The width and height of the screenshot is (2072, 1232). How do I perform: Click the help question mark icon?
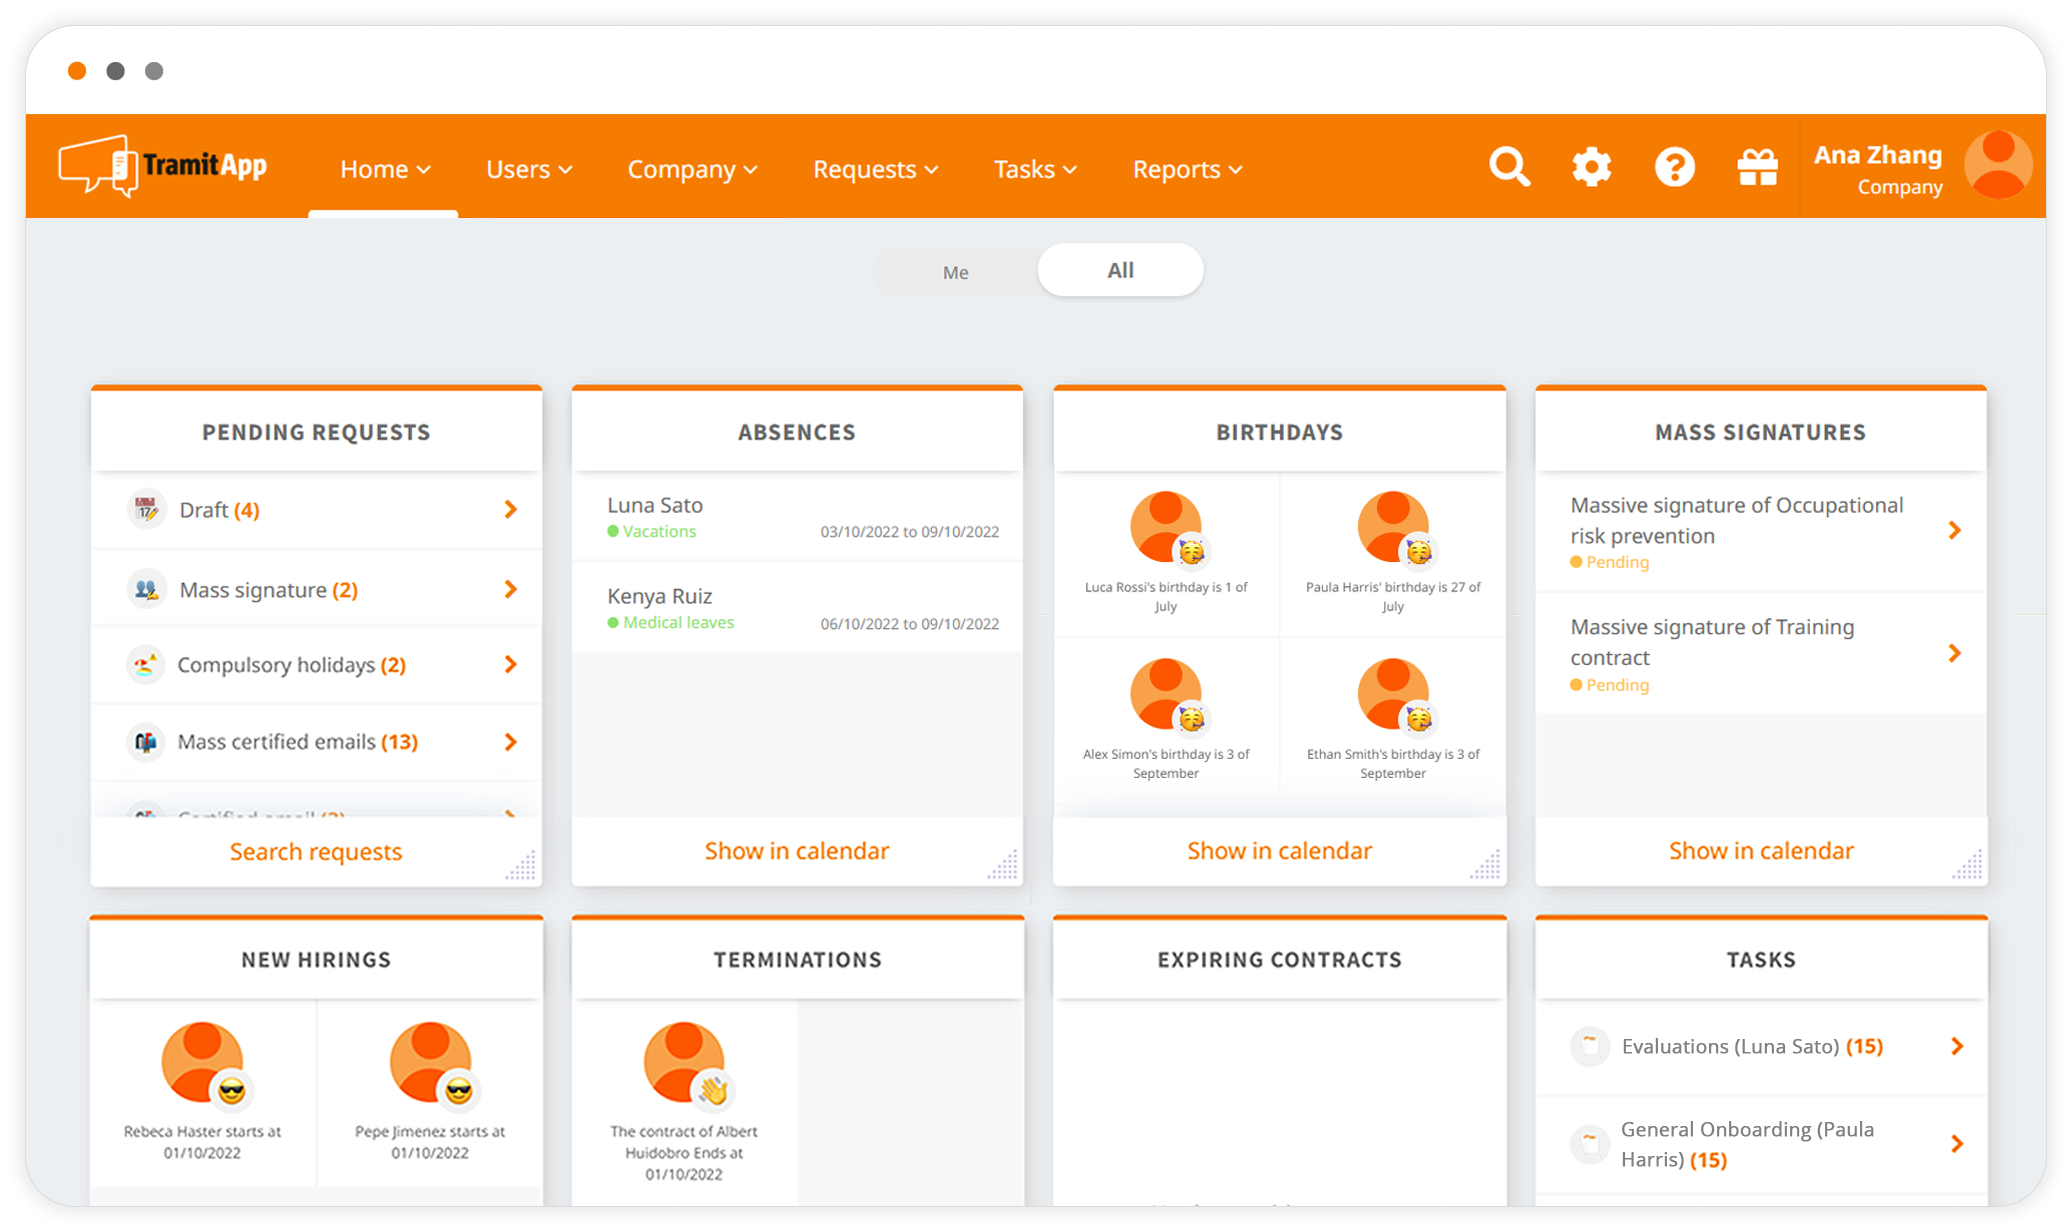[1674, 167]
